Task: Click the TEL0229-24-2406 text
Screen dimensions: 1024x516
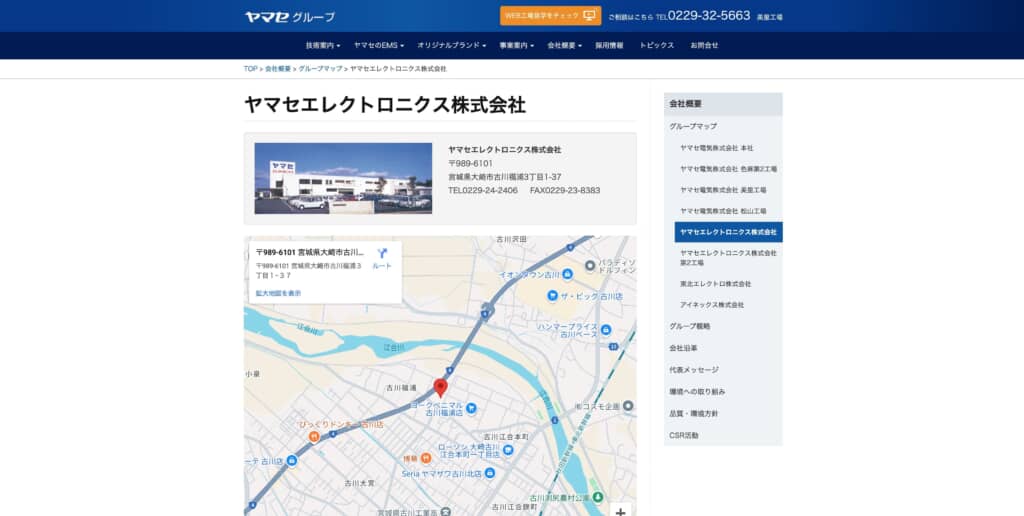Action: (483, 191)
